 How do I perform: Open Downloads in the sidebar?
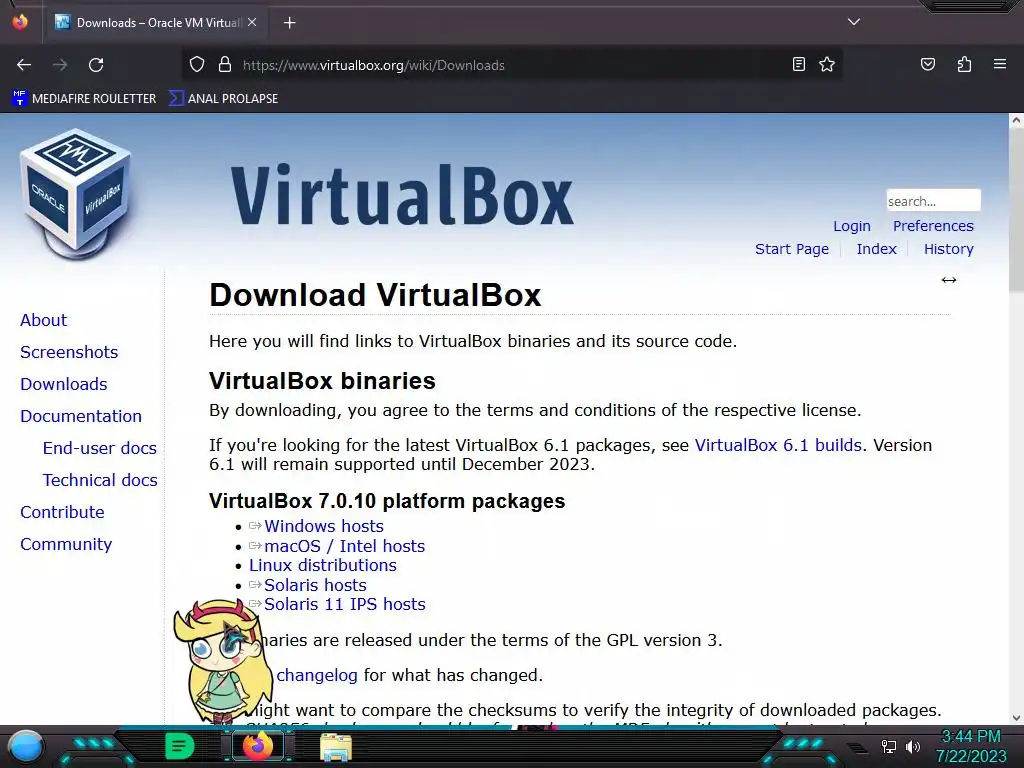click(64, 384)
